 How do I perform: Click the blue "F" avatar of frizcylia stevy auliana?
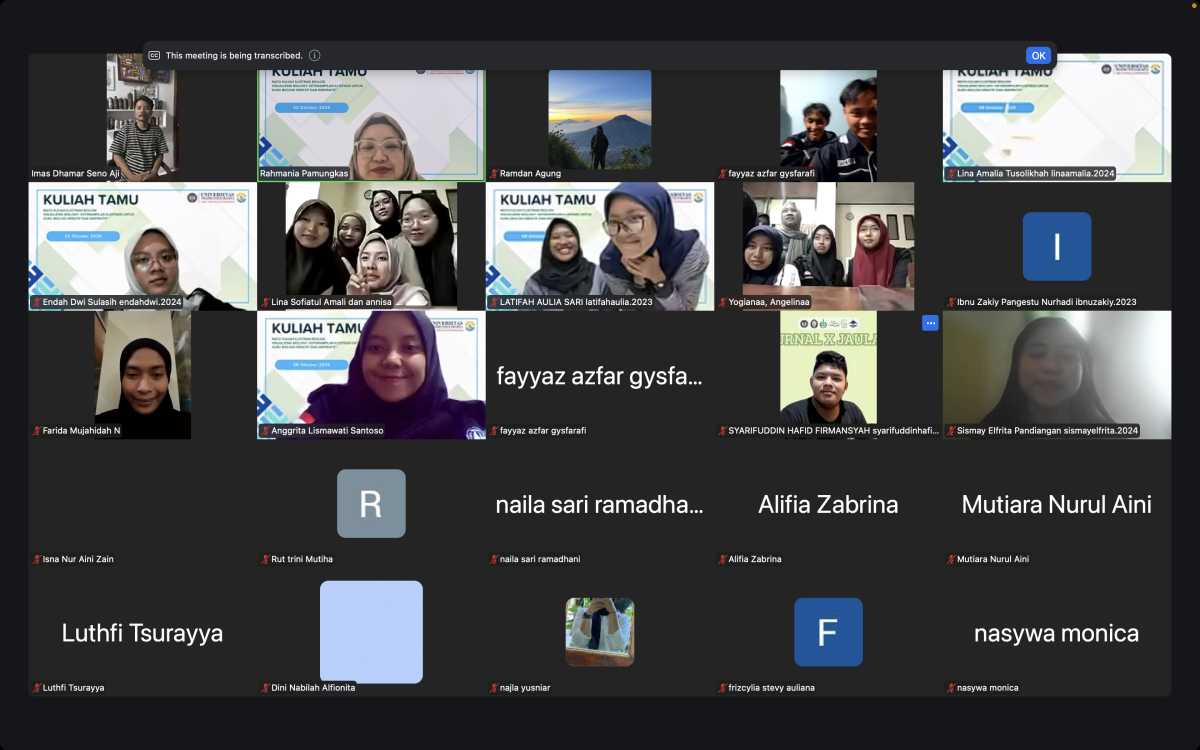pos(828,632)
